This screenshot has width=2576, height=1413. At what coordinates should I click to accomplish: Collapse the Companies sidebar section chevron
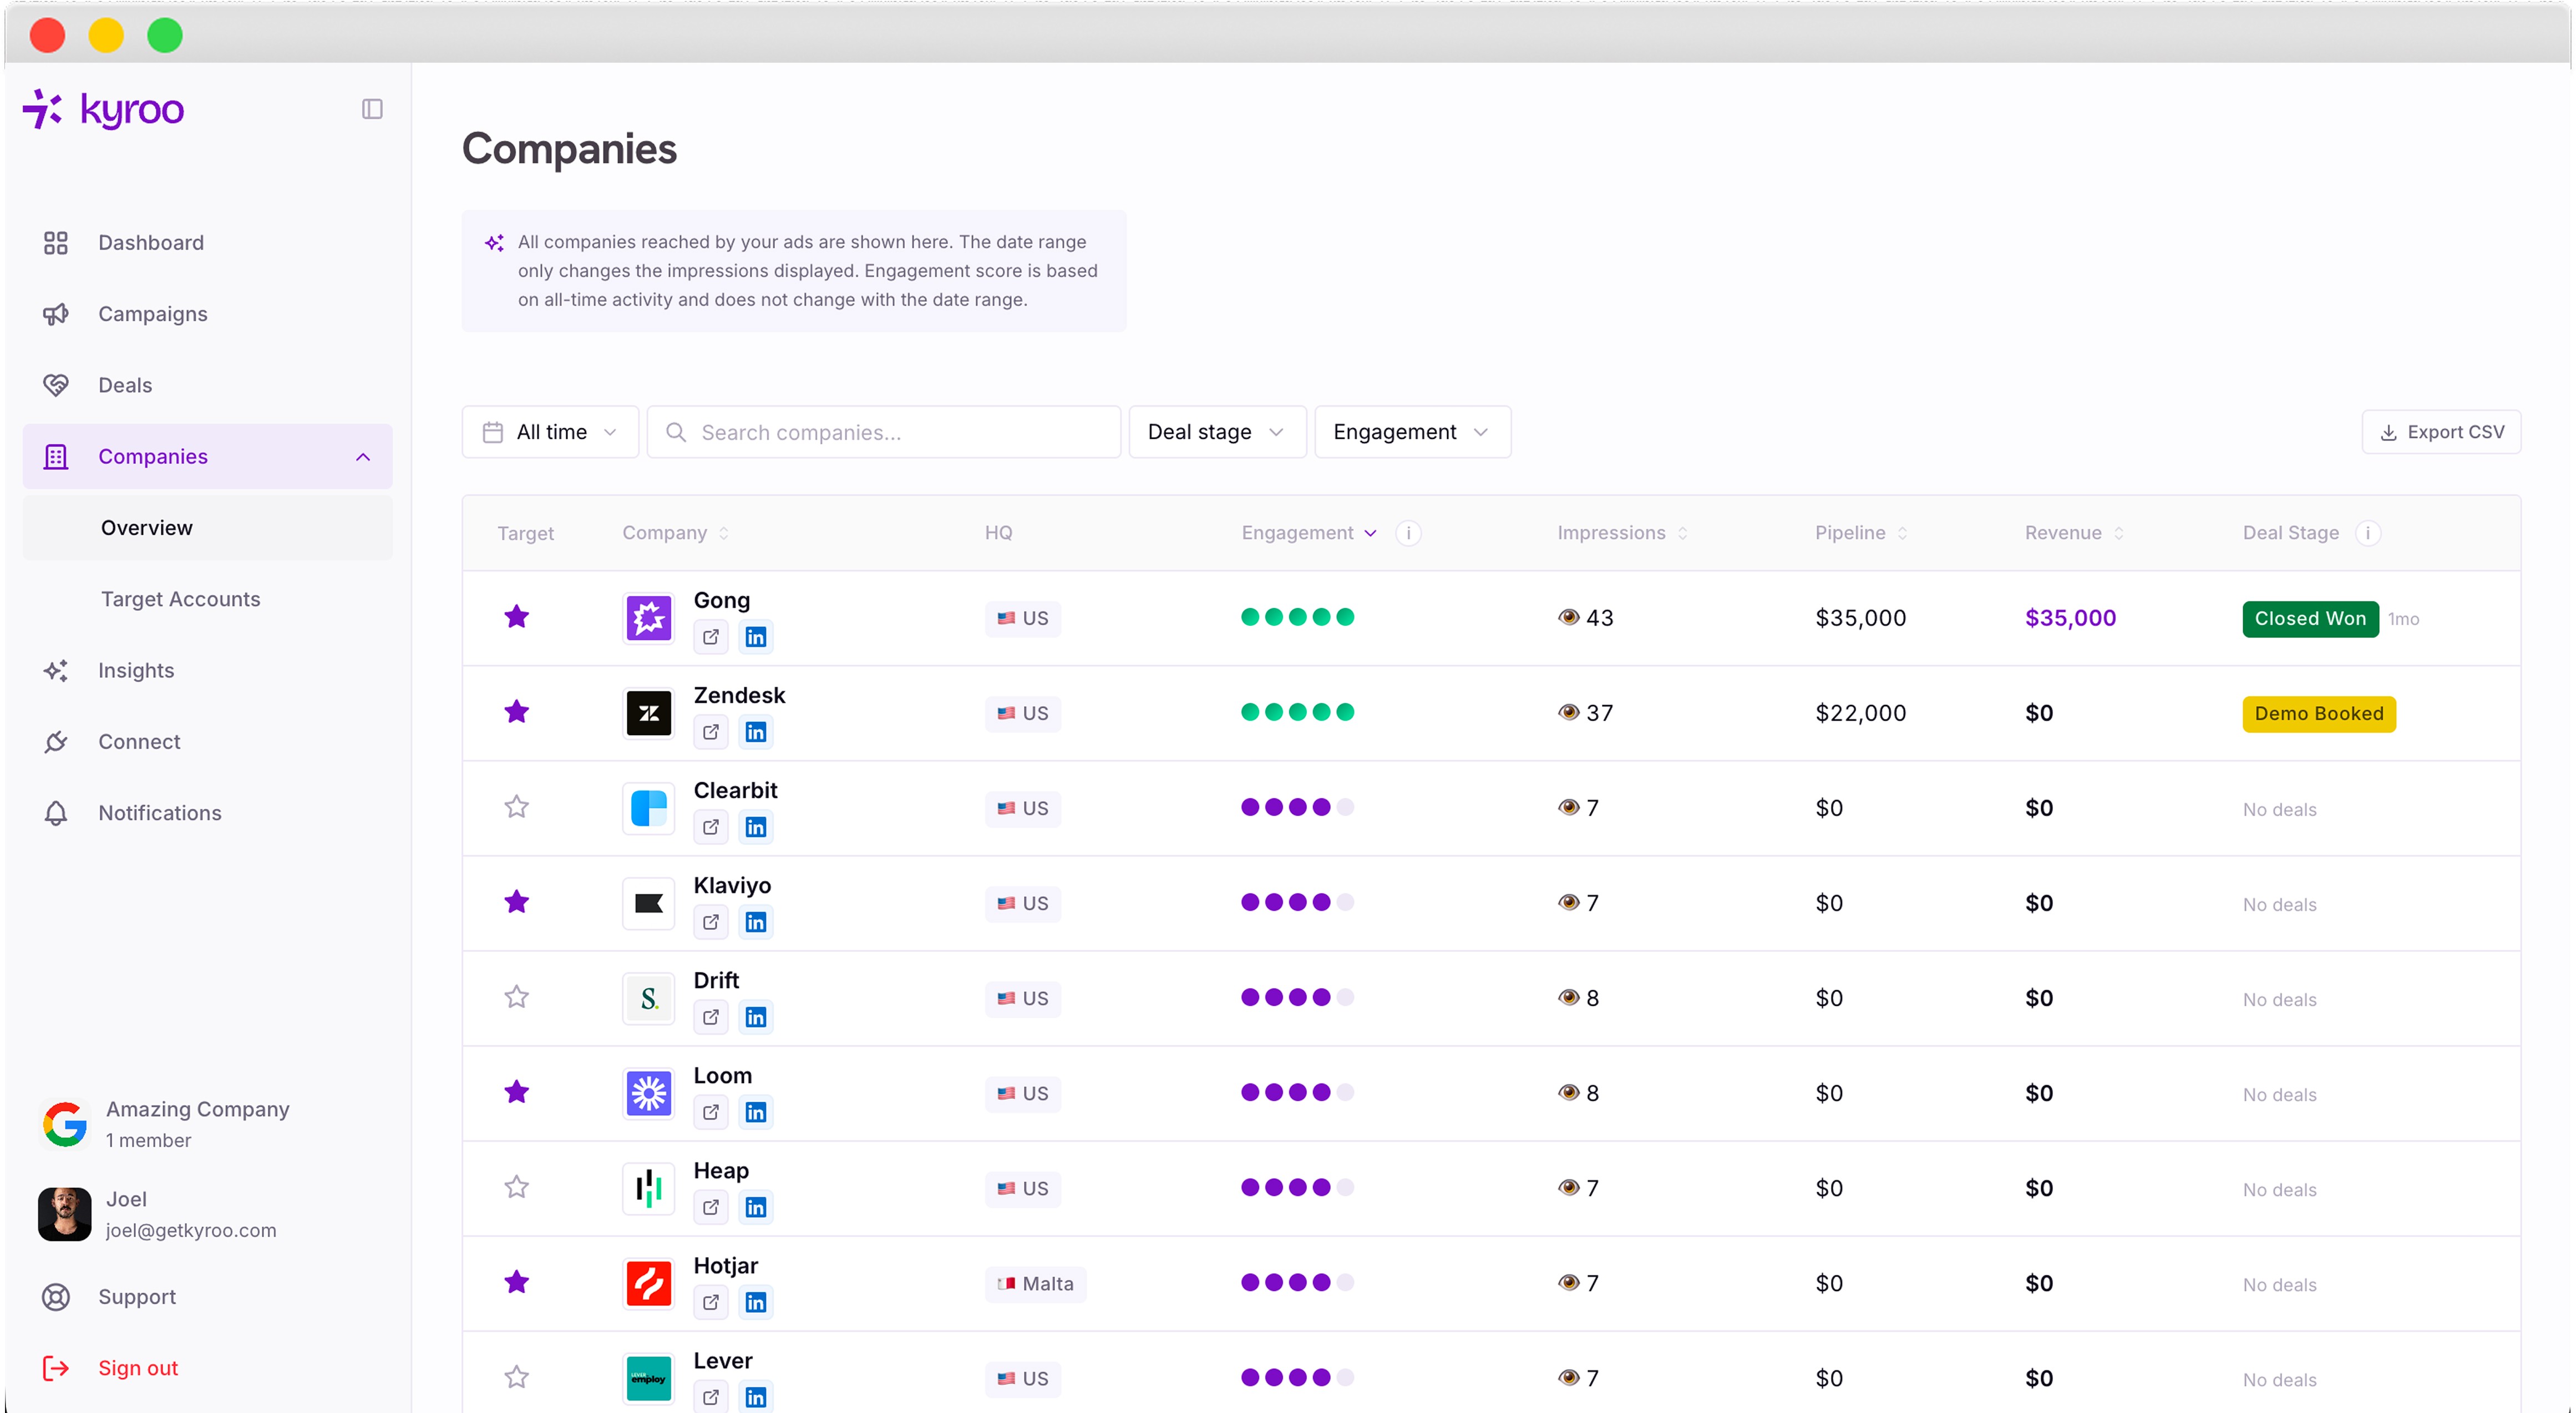pyautogui.click(x=363, y=457)
